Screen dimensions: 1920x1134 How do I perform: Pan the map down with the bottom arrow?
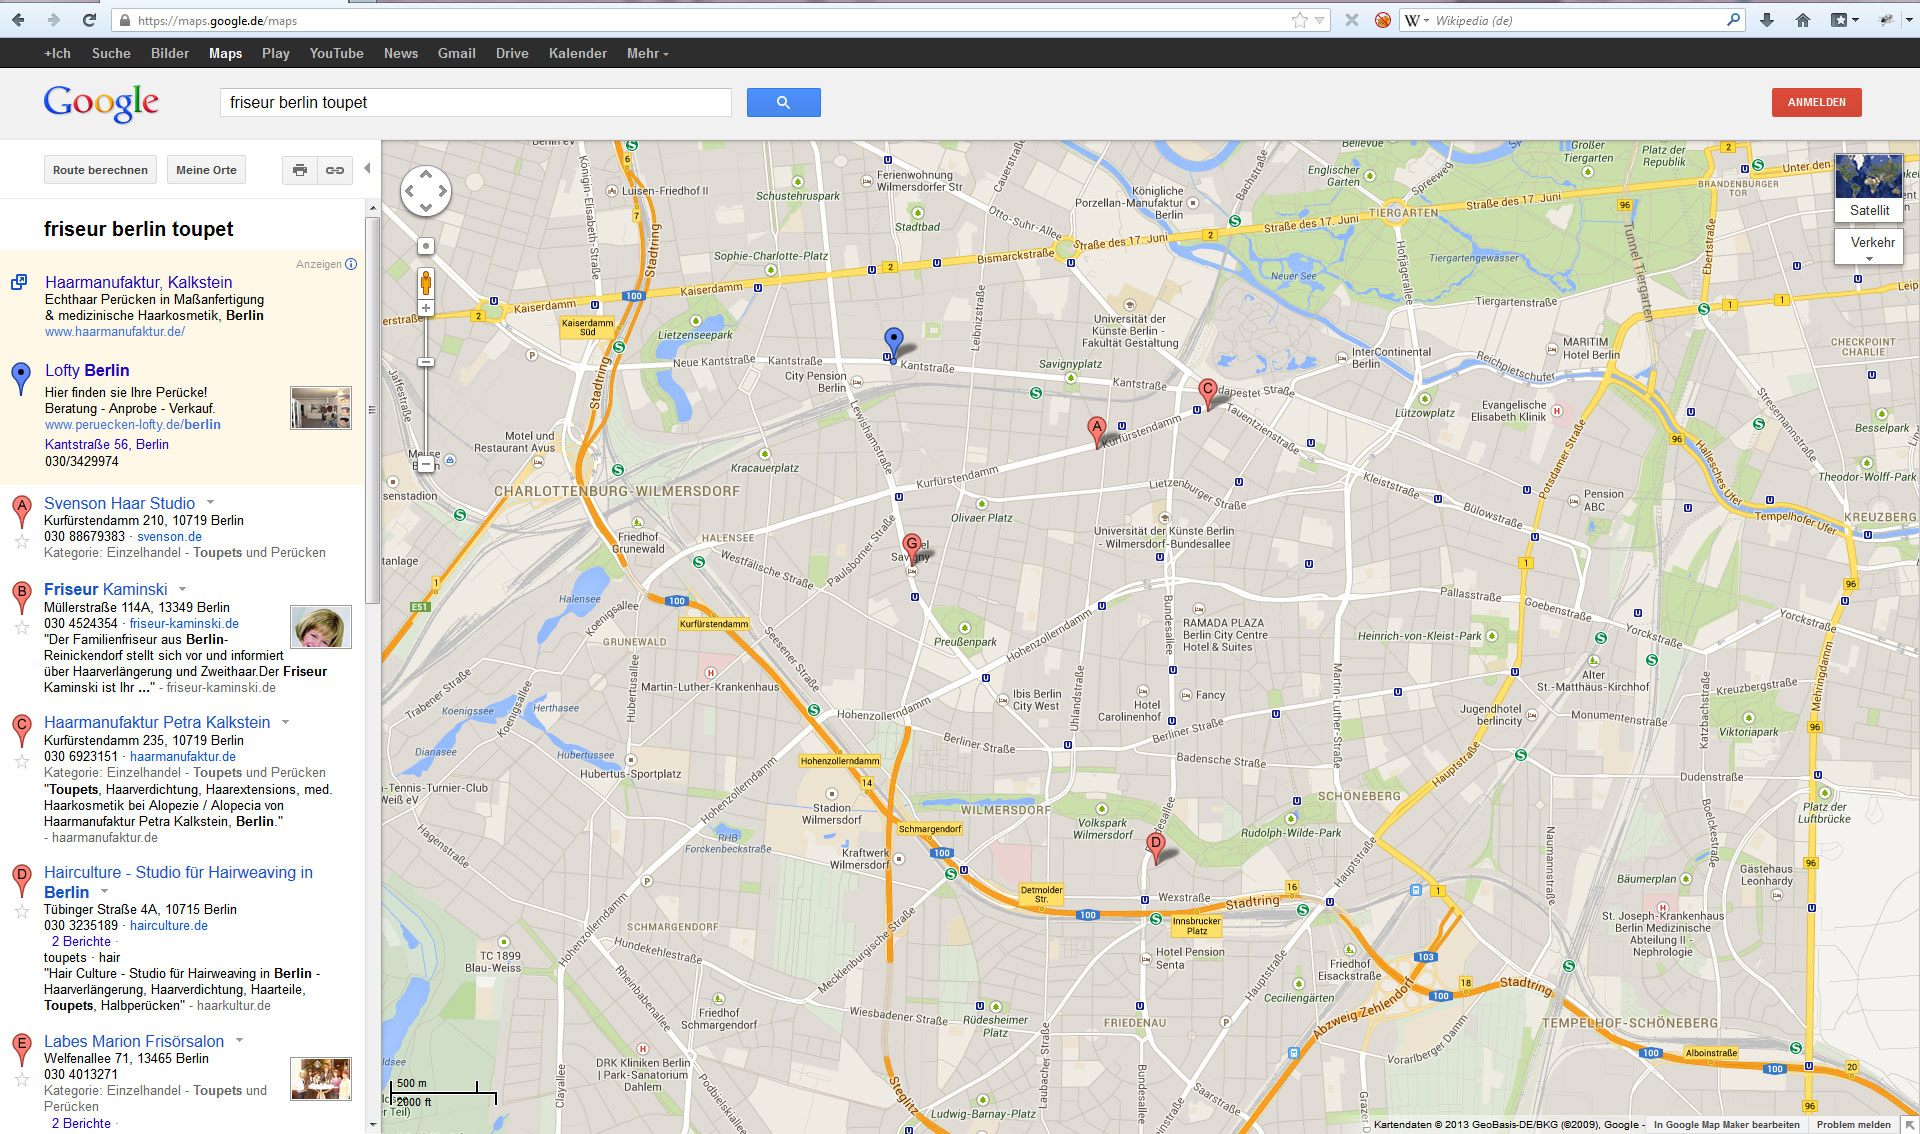(x=426, y=208)
